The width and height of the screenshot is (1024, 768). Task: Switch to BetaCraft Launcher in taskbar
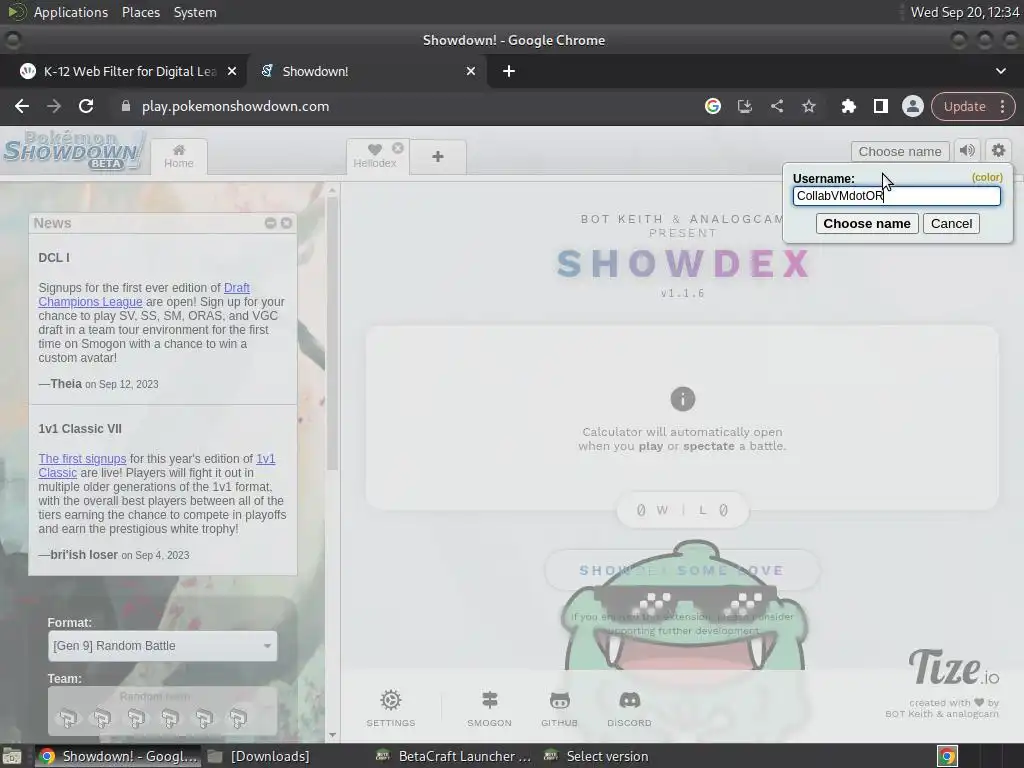pyautogui.click(x=455, y=756)
